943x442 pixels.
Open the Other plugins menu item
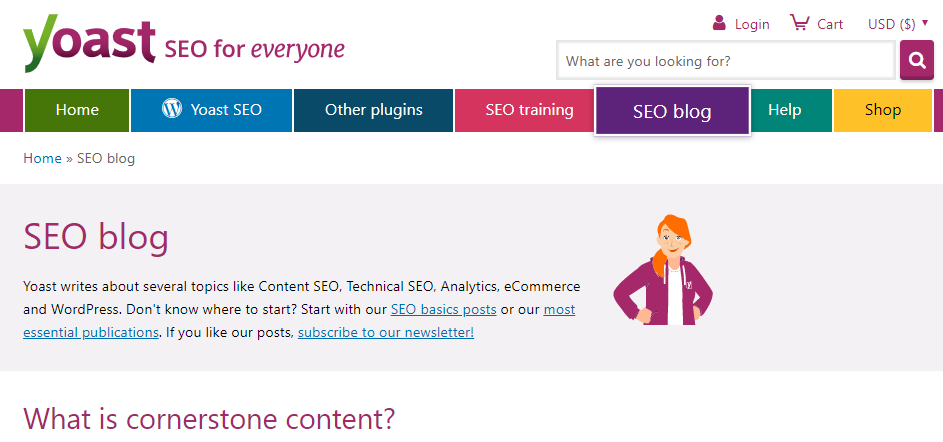pyautogui.click(x=373, y=110)
